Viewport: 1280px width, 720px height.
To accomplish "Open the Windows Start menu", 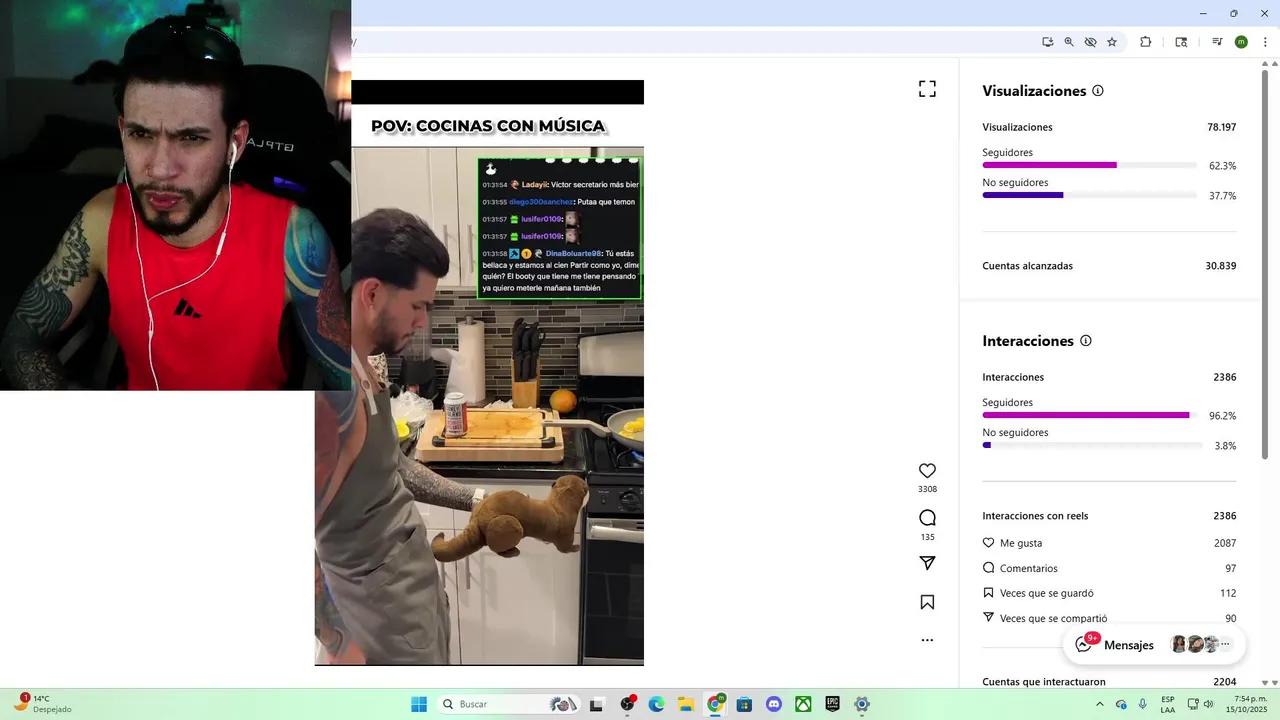I will pos(419,704).
